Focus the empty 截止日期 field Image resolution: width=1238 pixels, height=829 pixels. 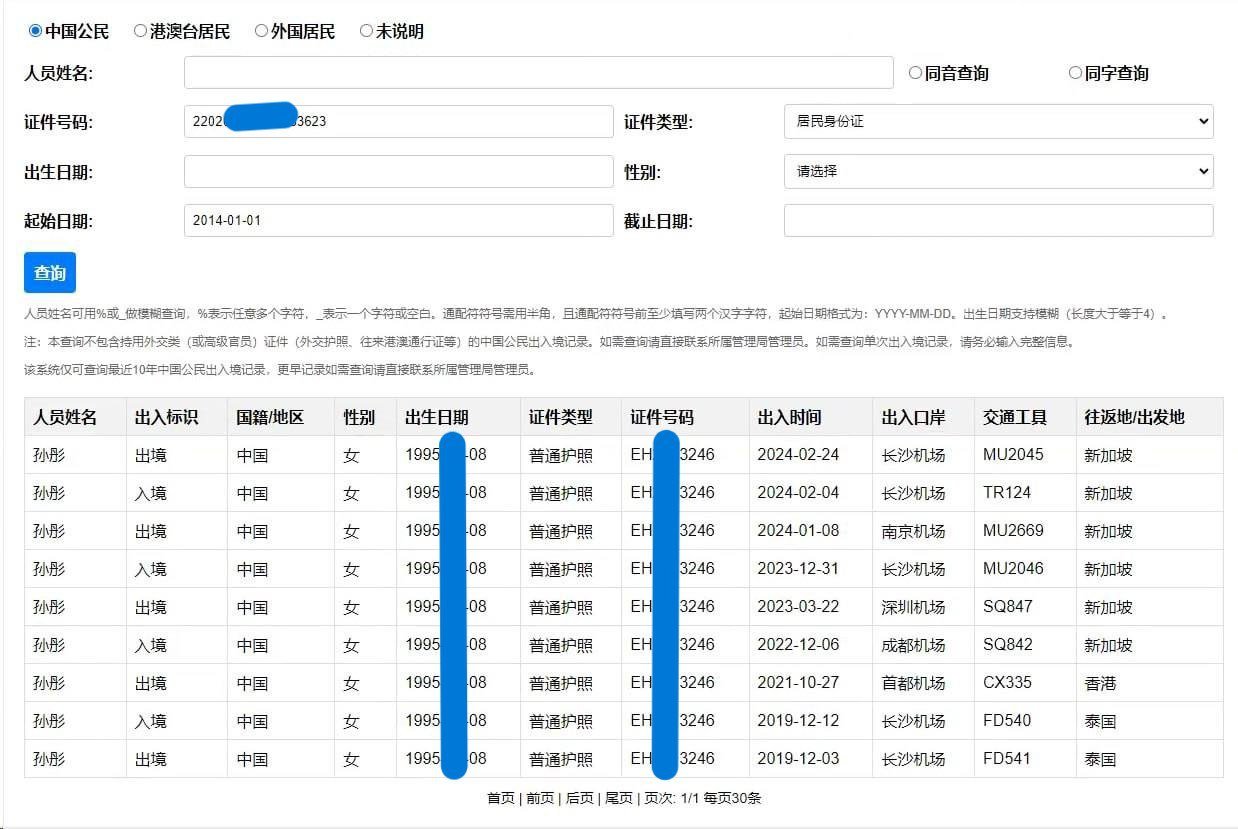point(998,220)
